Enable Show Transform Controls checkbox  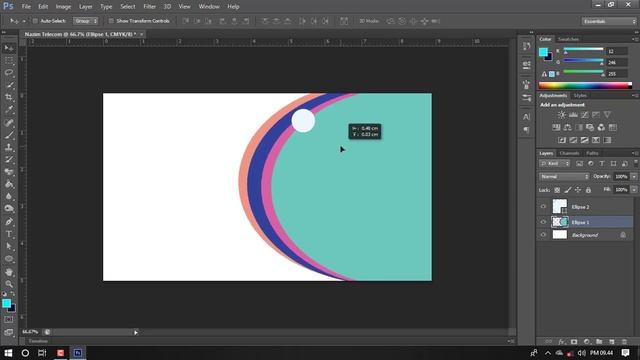pyautogui.click(x=111, y=21)
